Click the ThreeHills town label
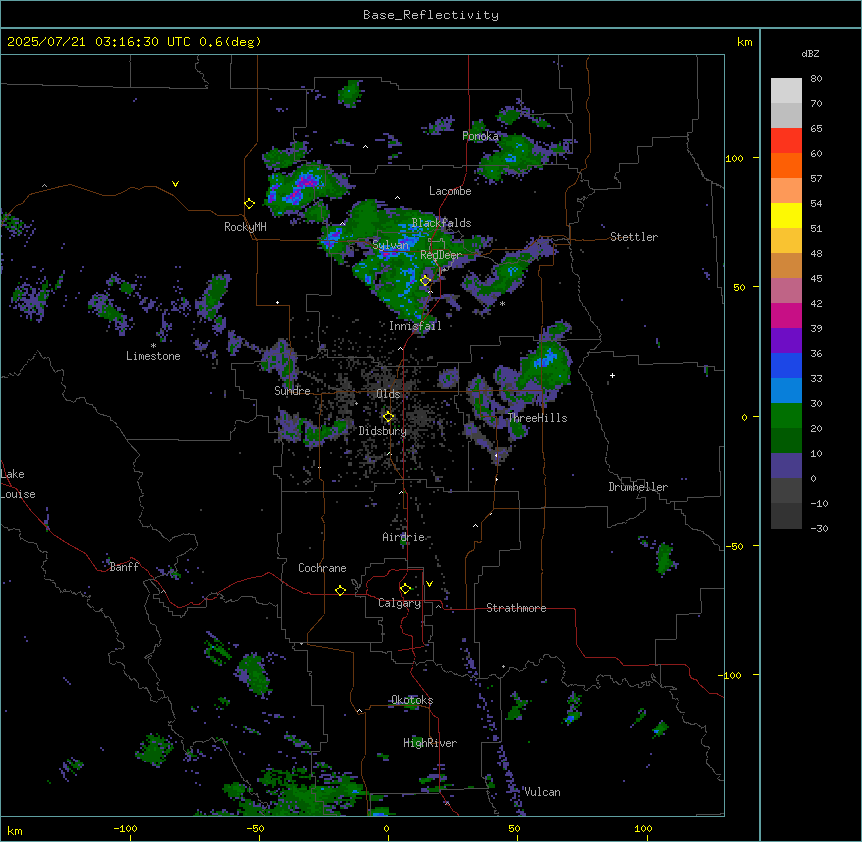Viewport: 862px width, 842px height. click(538, 418)
